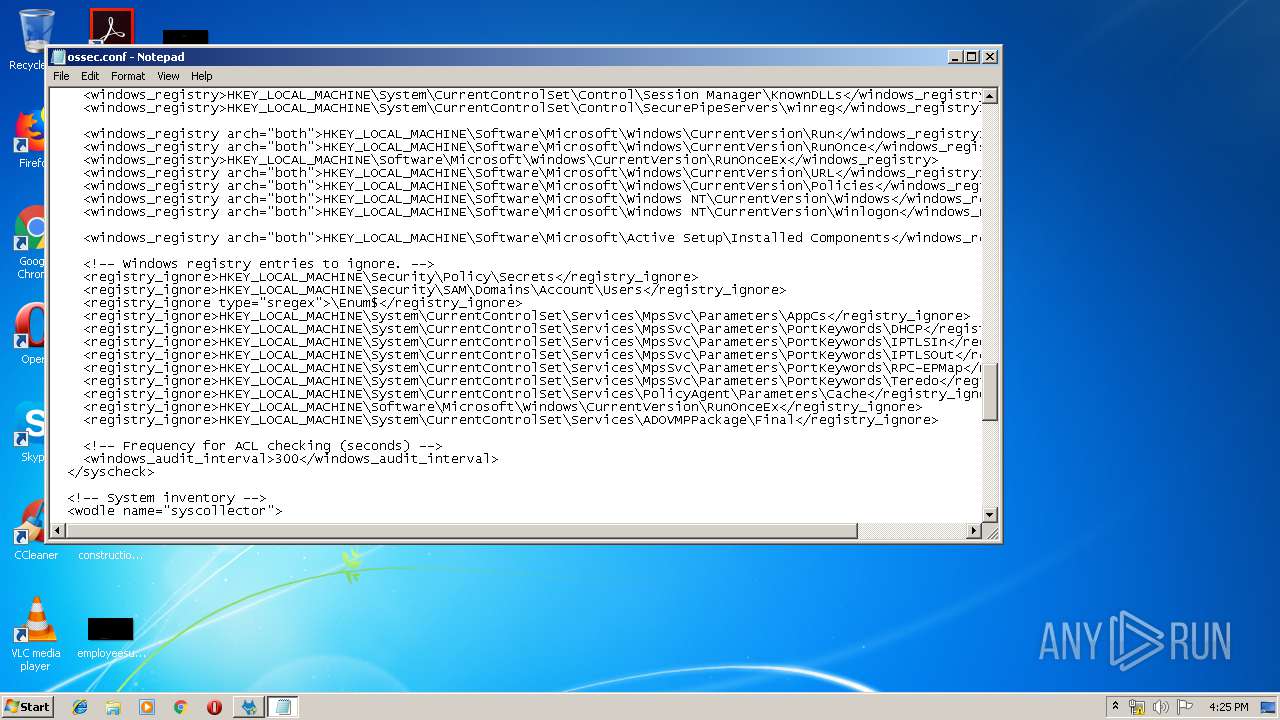Select the Firefox desktop icon
This screenshot has height=720, width=1280.
coord(31,138)
